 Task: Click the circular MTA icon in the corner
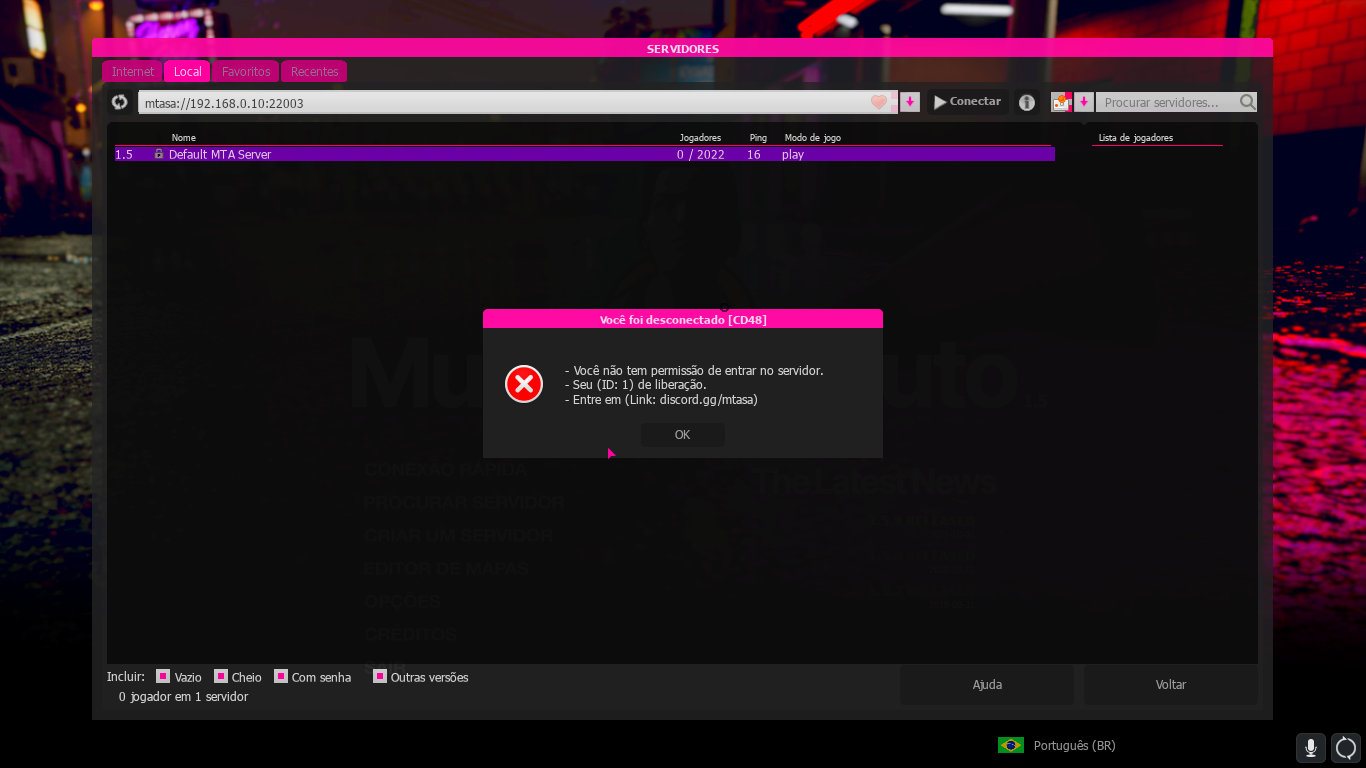click(1345, 748)
